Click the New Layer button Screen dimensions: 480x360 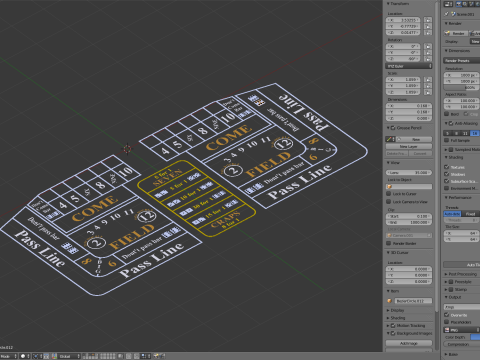click(409, 146)
